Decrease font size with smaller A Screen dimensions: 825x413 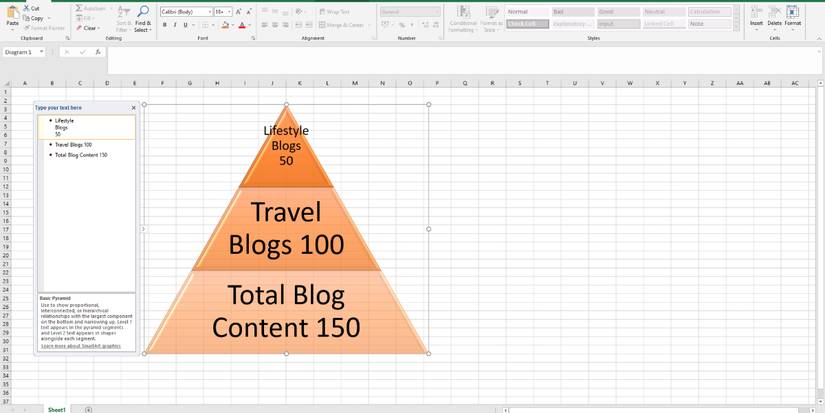click(248, 12)
